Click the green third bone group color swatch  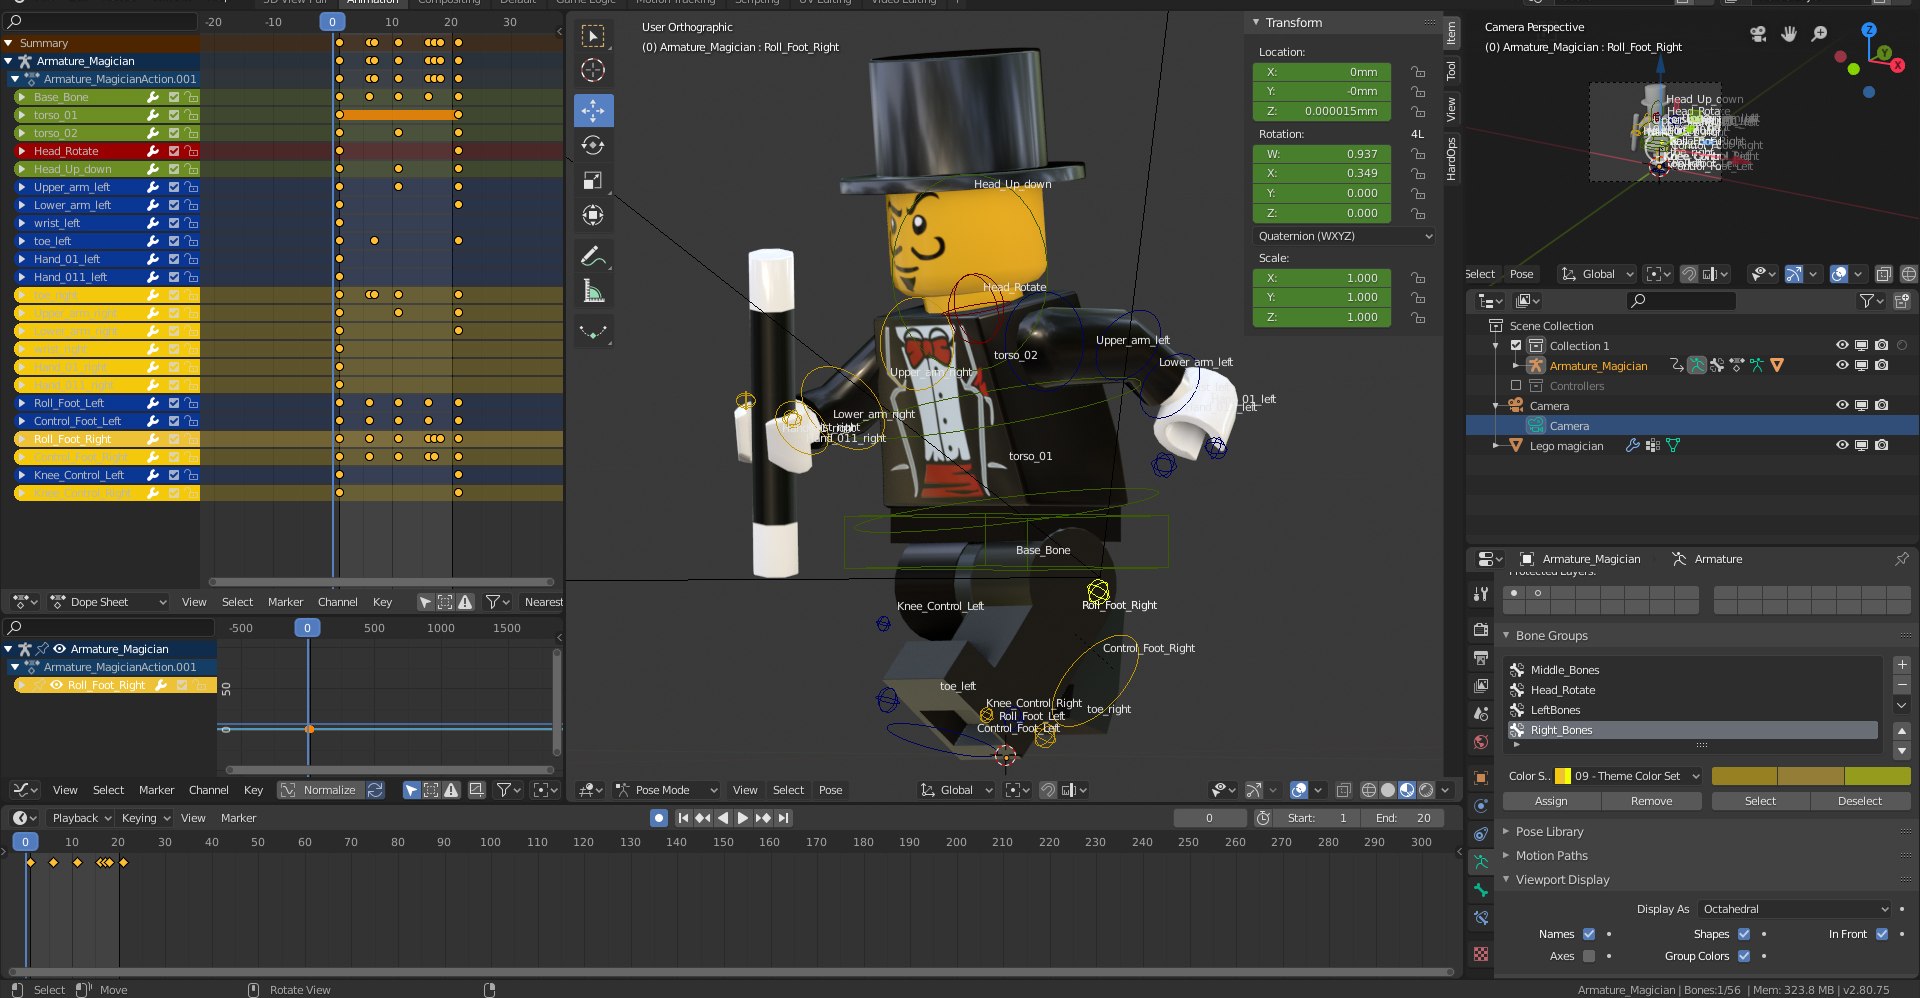click(x=1877, y=776)
